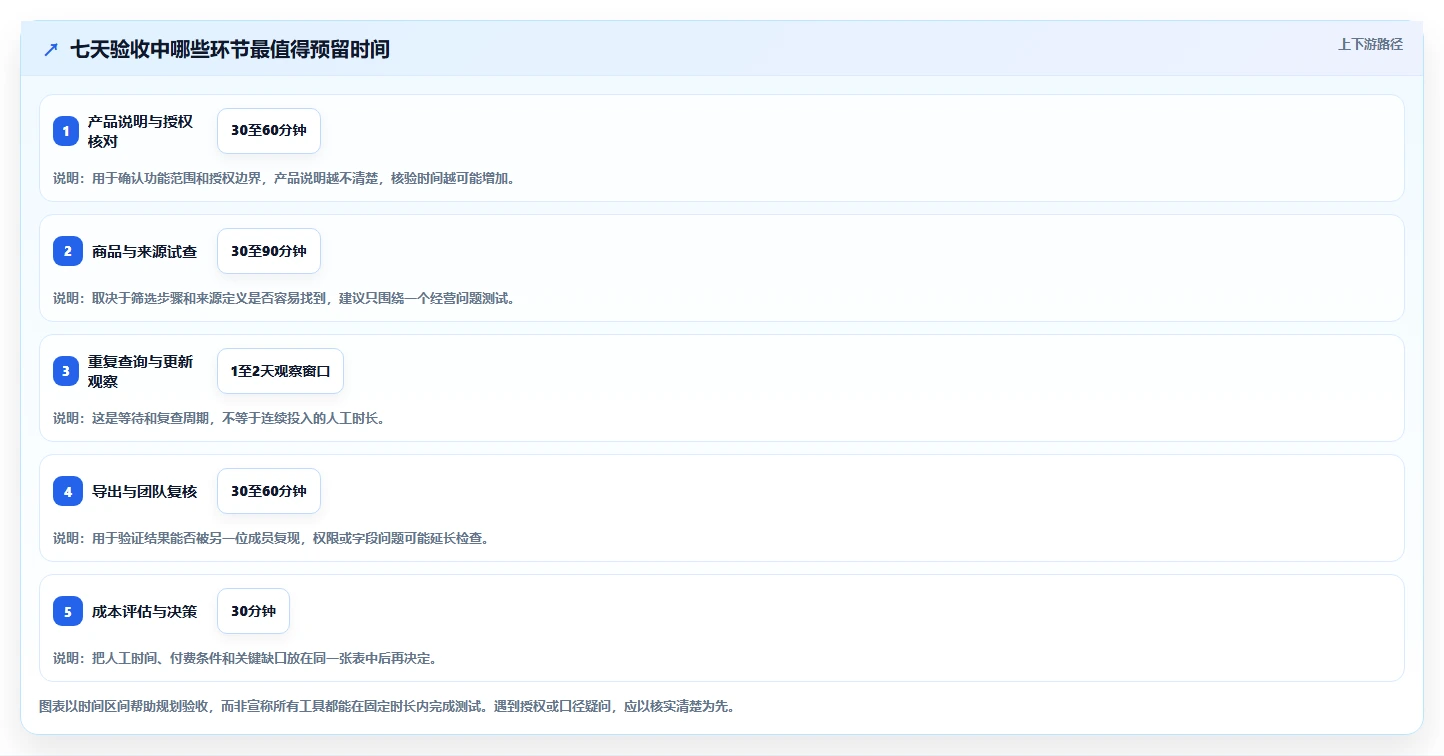Click the 30至60分钟 chip for 产品说明与授权核对
Image resolution: width=1444 pixels, height=756 pixels.
click(269, 131)
